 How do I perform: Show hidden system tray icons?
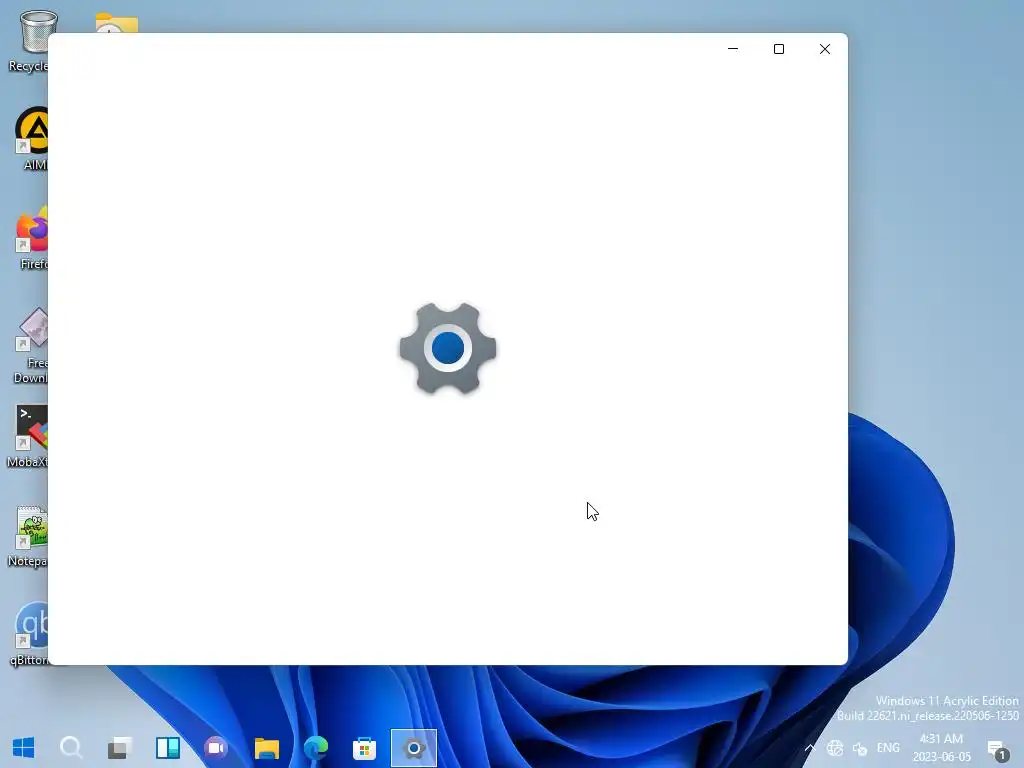click(x=810, y=748)
